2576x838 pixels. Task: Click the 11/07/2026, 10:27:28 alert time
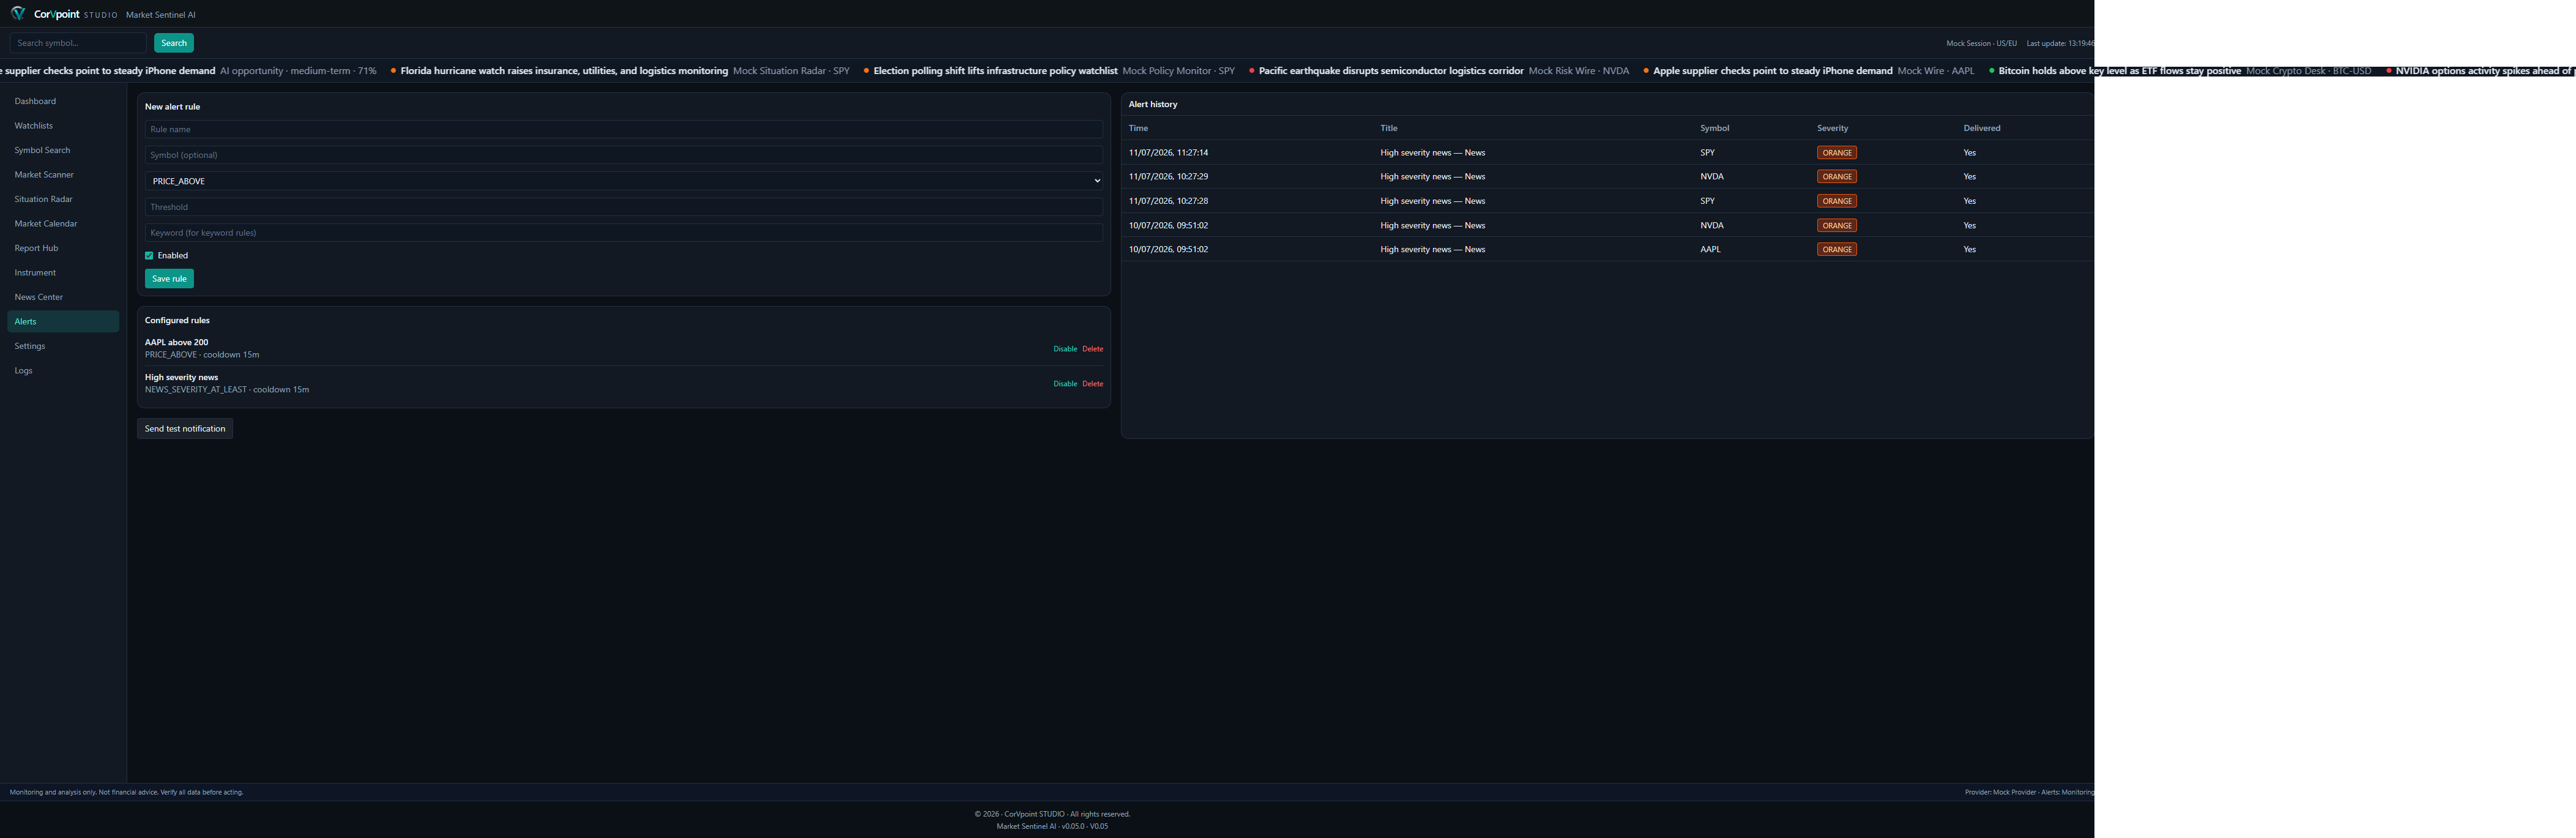coord(1168,201)
